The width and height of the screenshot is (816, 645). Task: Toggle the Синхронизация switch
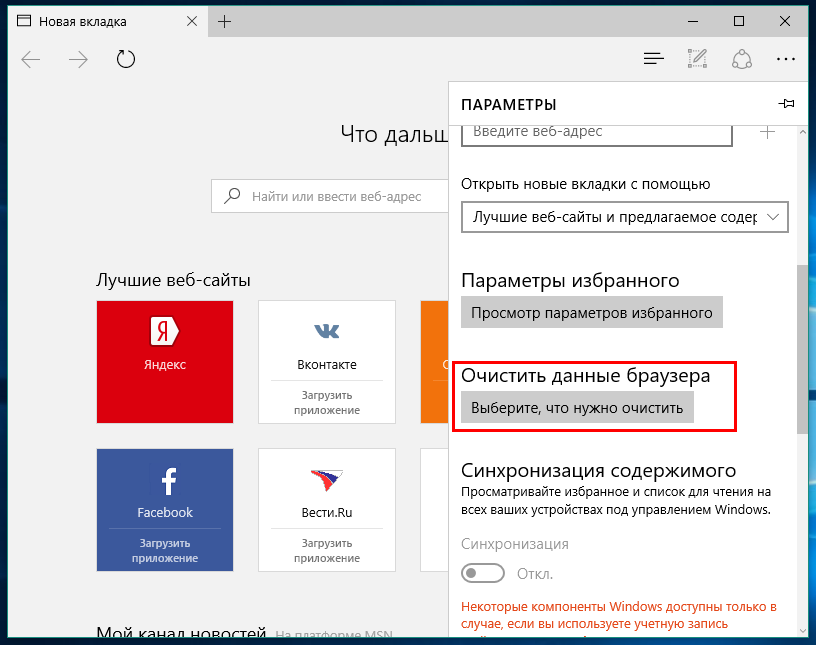coord(483,574)
